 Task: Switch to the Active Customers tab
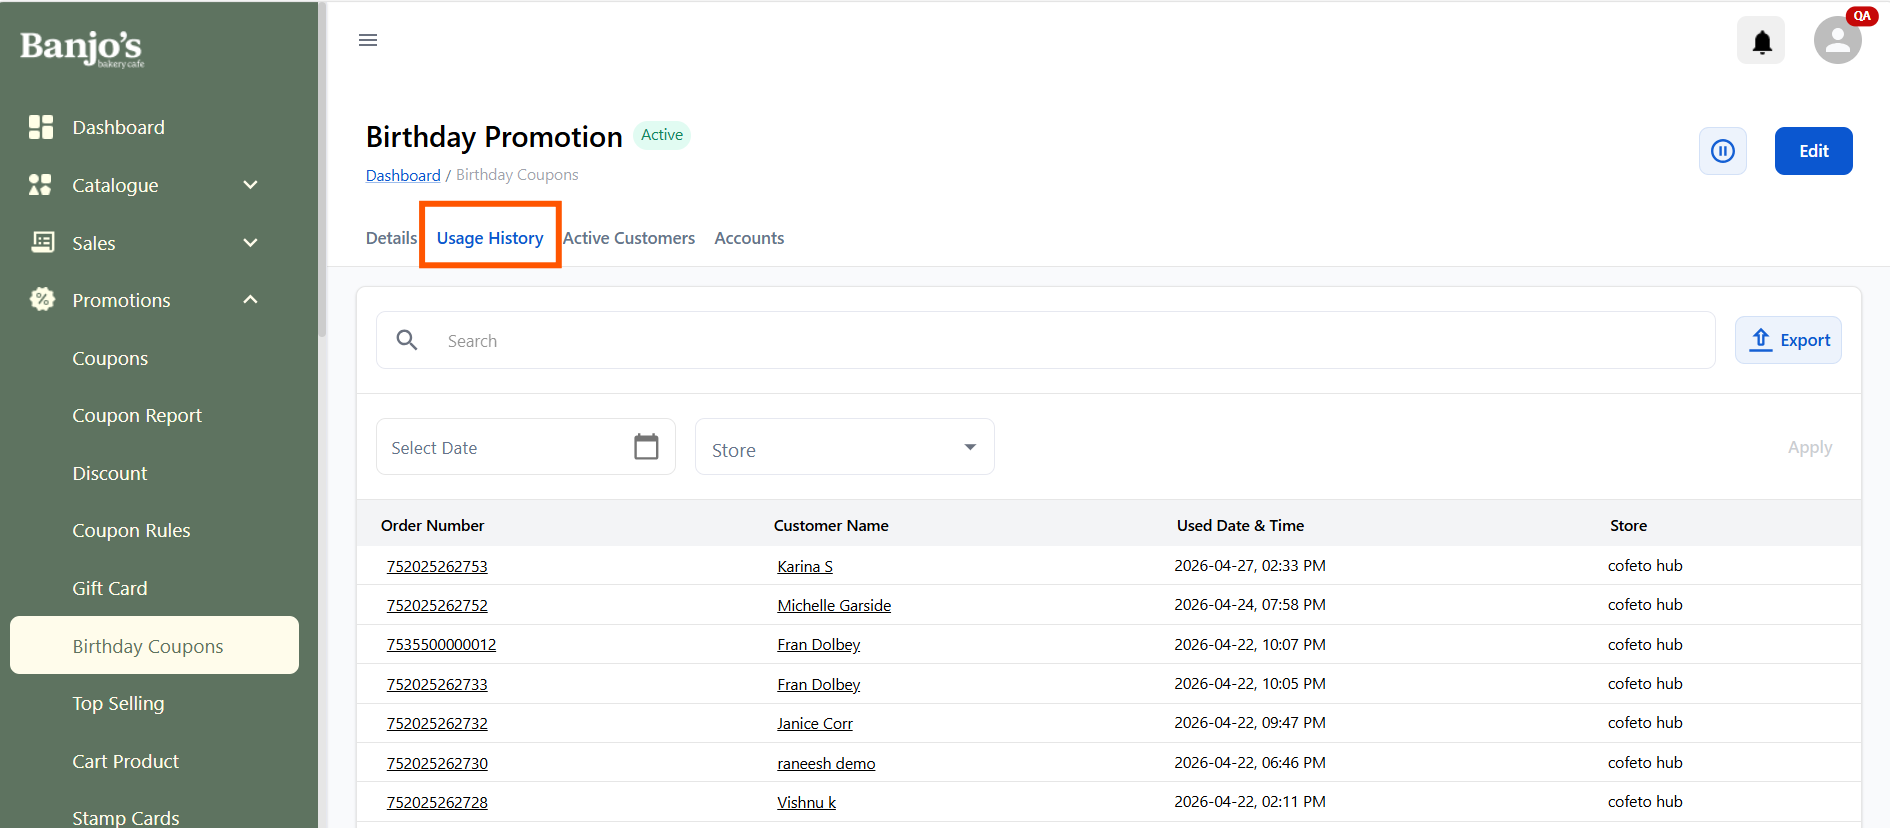[x=629, y=238]
